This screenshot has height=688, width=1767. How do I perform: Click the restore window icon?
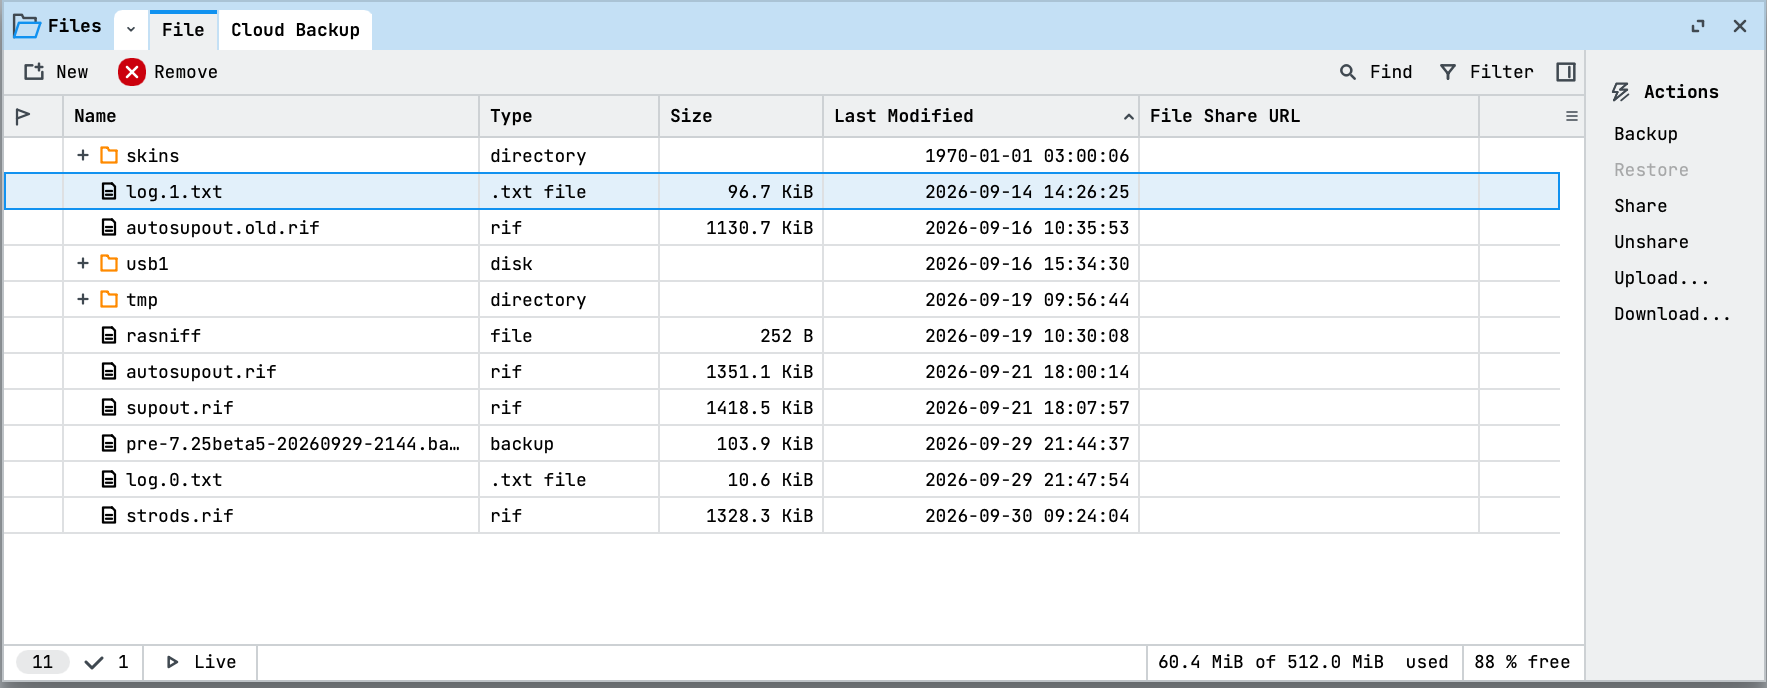[1698, 26]
